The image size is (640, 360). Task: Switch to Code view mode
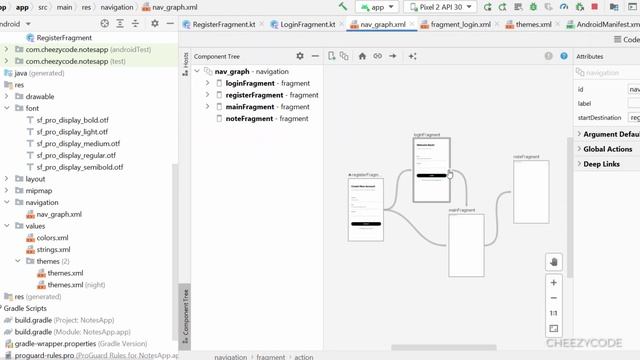click(x=627, y=39)
